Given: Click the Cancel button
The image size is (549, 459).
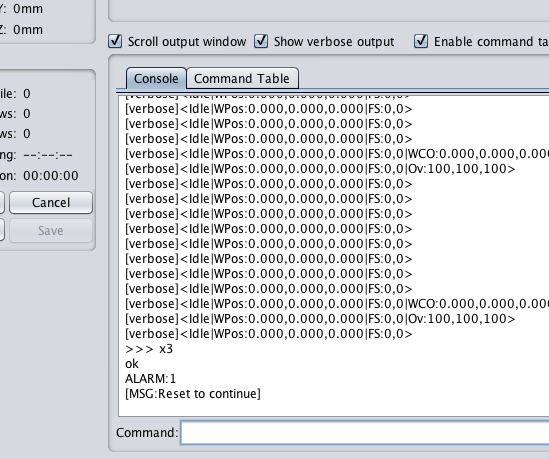Looking at the screenshot, I should [x=51, y=202].
